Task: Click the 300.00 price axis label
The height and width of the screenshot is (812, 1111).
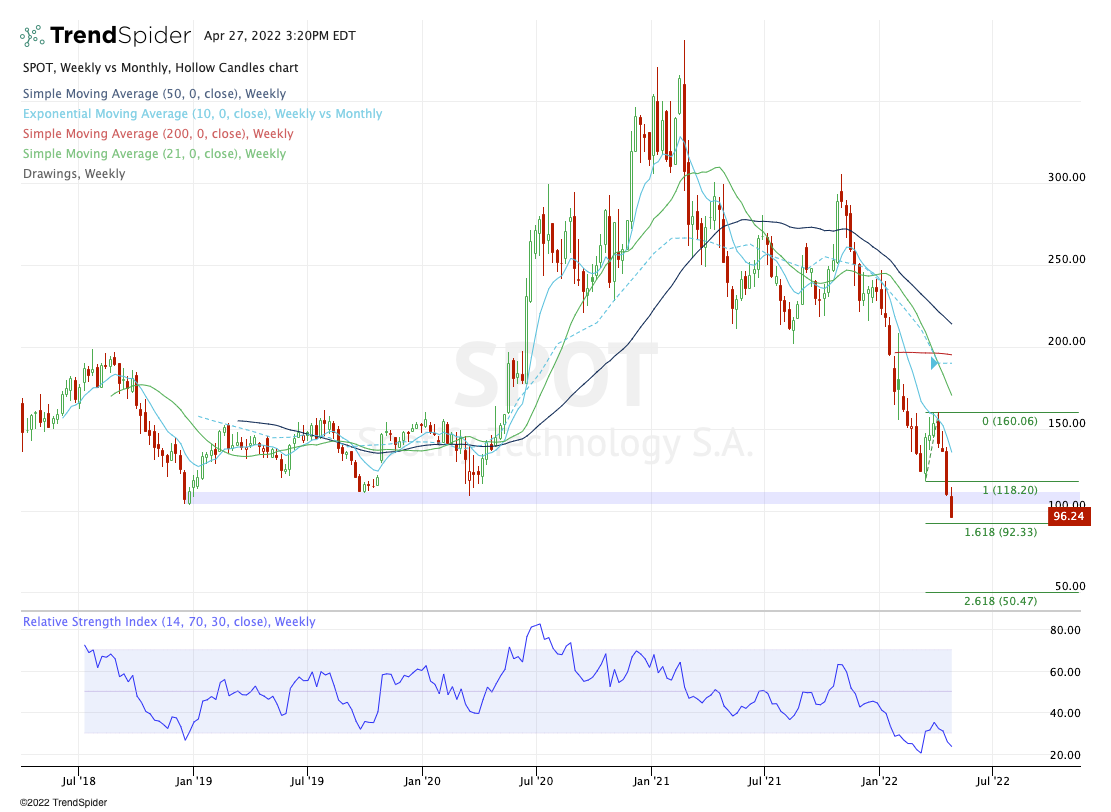Action: [x=1066, y=177]
